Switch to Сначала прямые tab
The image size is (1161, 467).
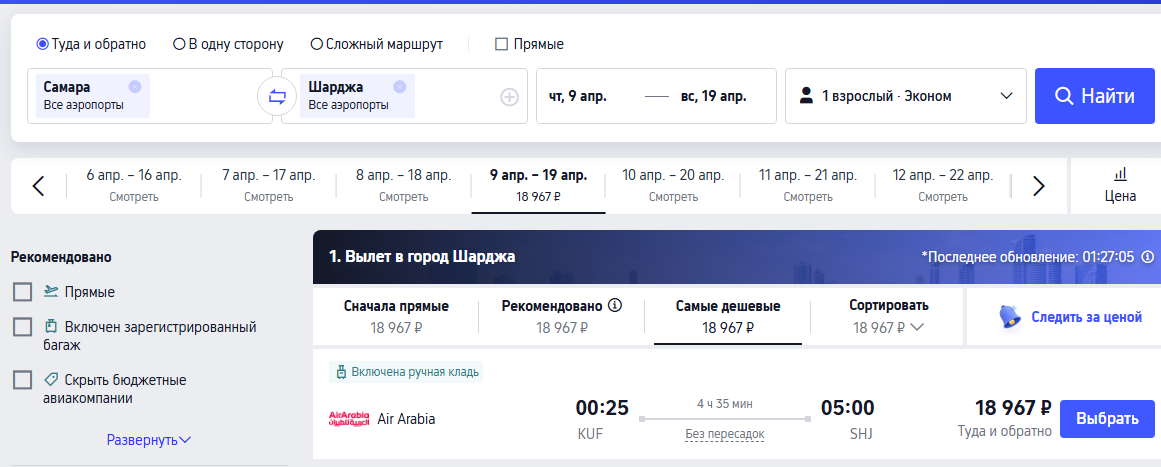click(396, 315)
